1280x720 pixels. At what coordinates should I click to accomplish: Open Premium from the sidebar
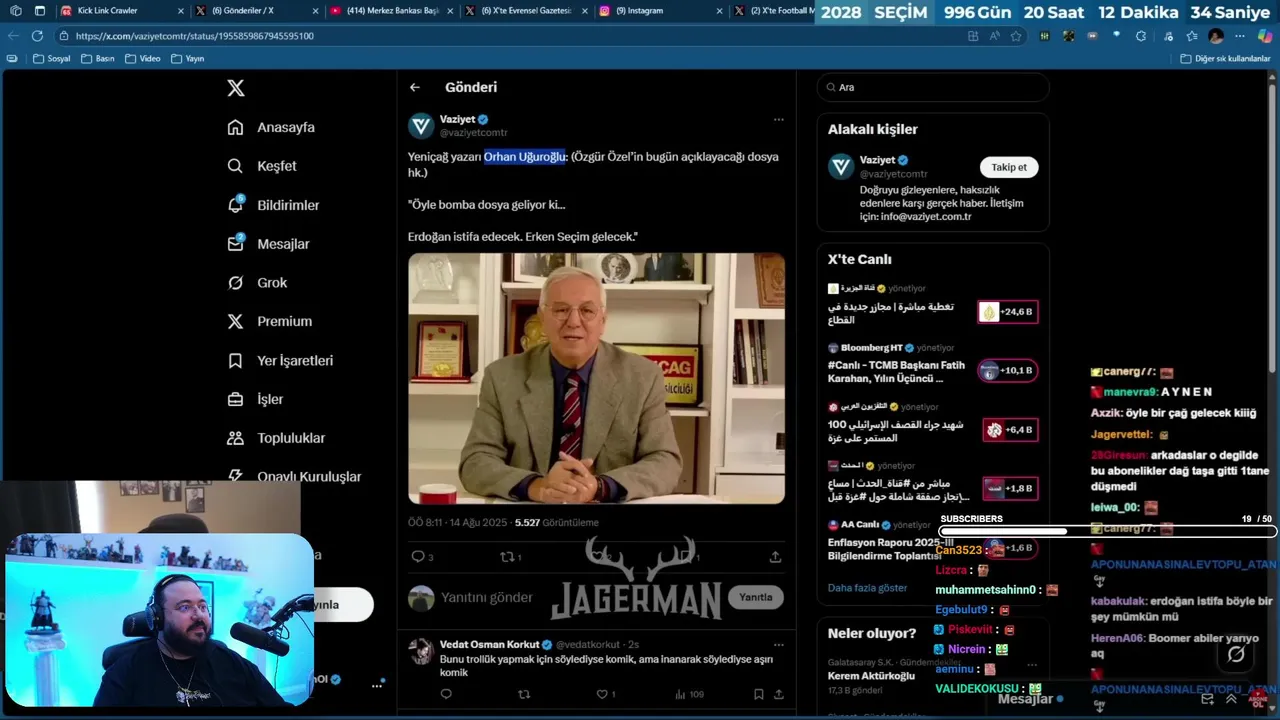(269, 321)
